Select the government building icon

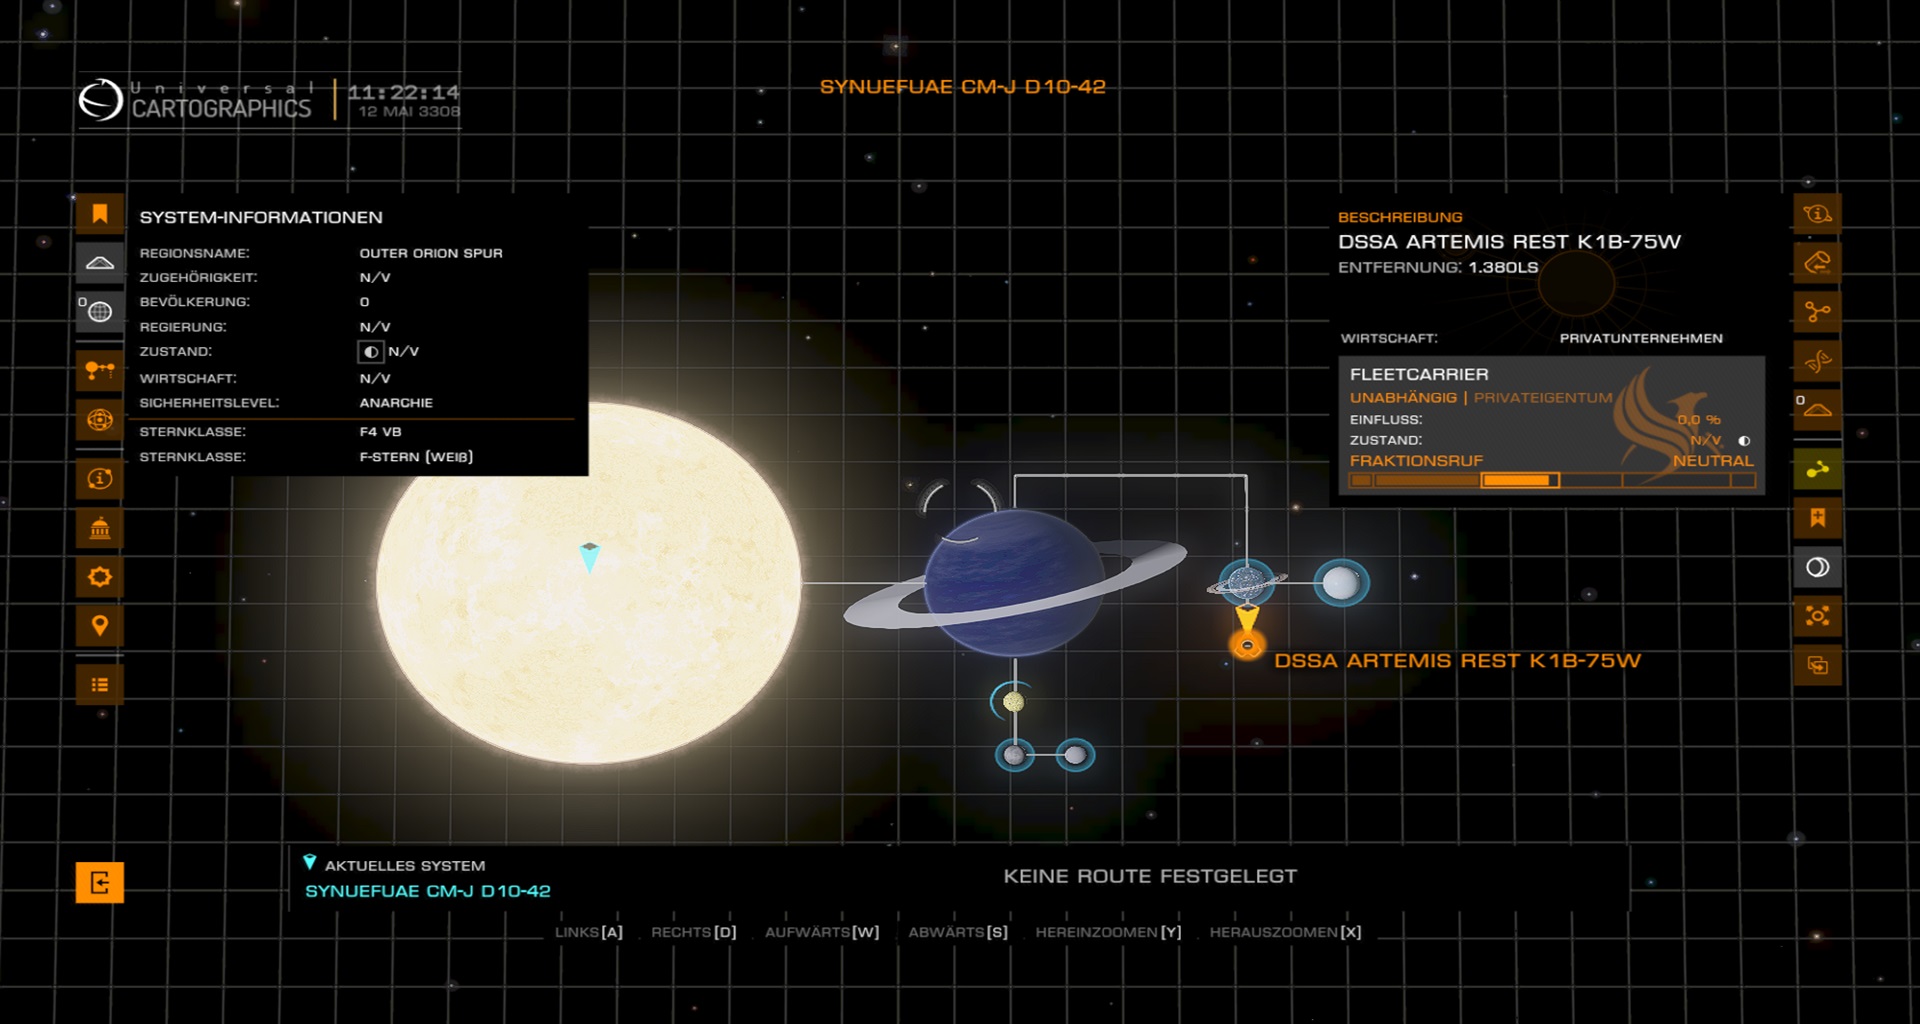pyautogui.click(x=100, y=528)
